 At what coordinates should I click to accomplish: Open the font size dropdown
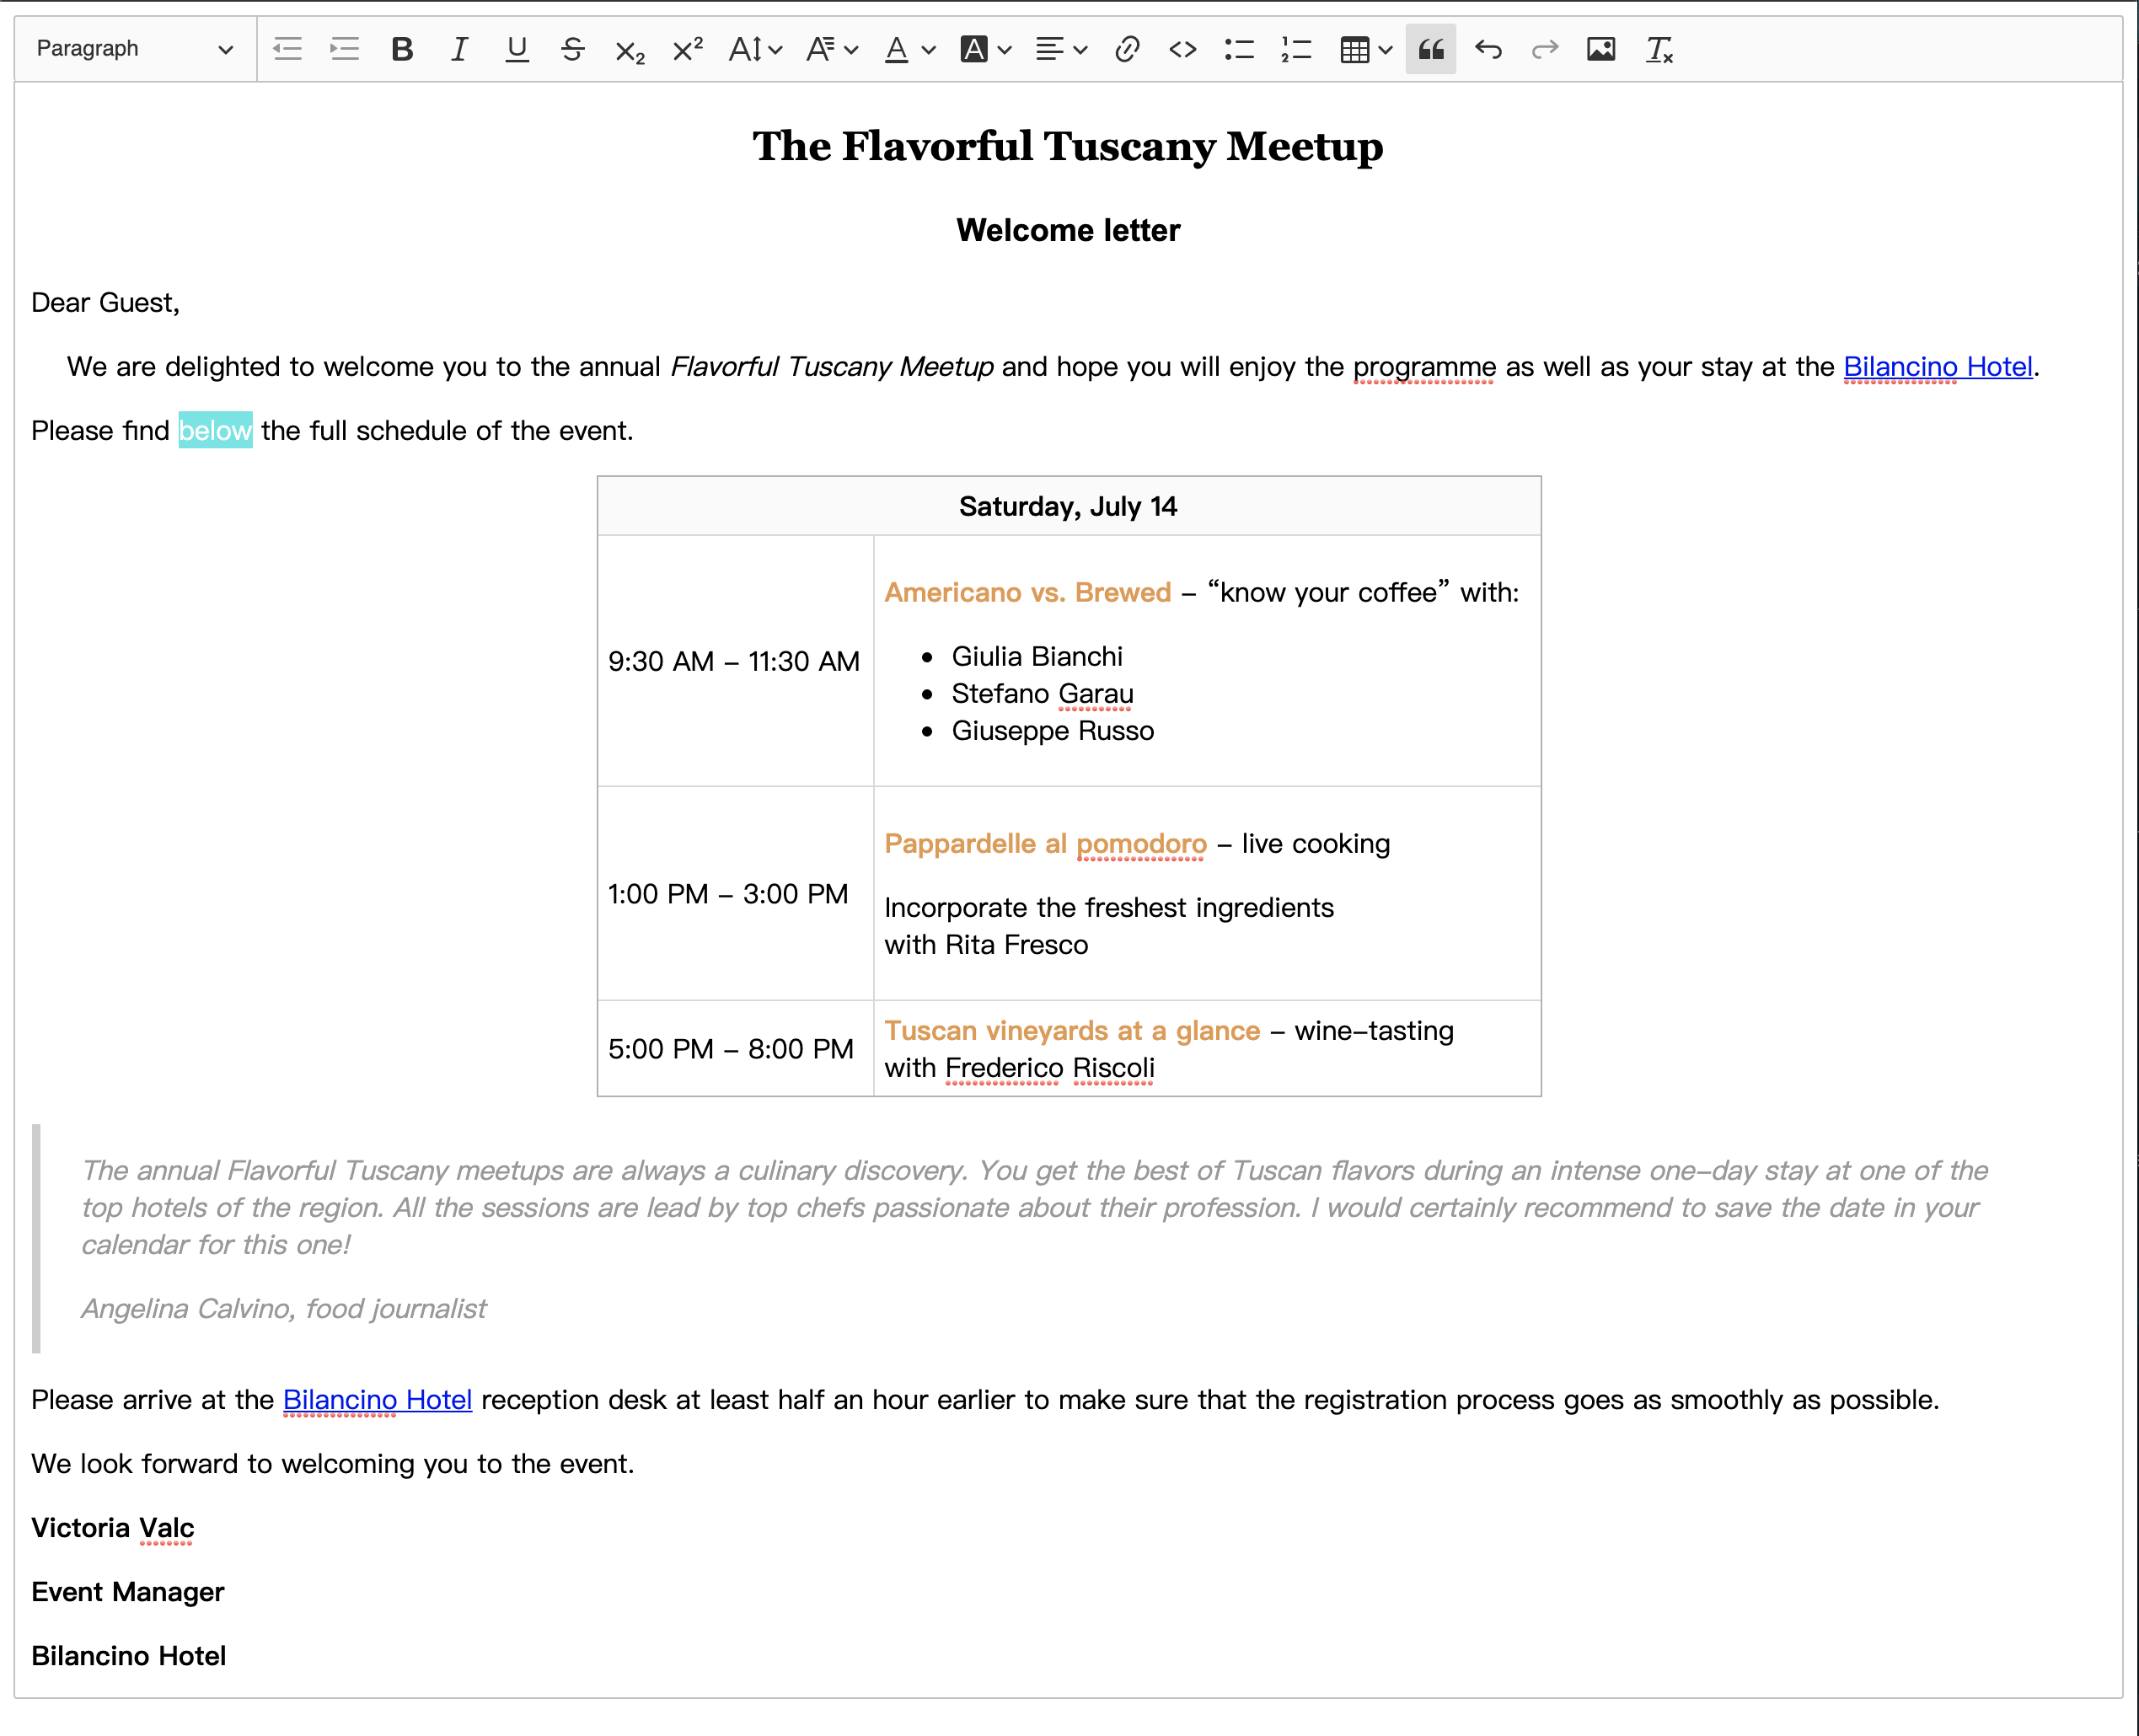pyautogui.click(x=755, y=49)
